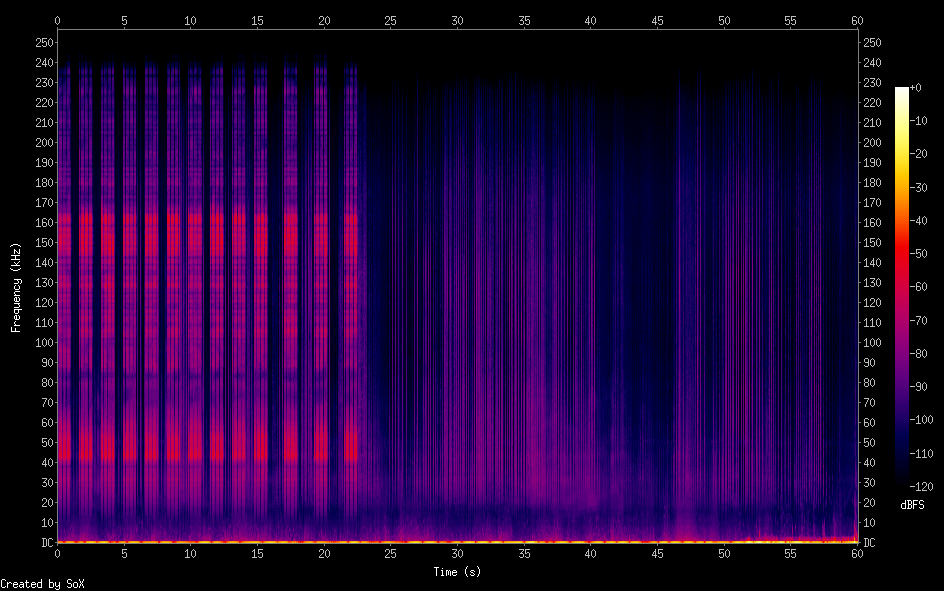Image resolution: width=944 pixels, height=591 pixels.
Task: Select the 60 second label on bottom axis
Action: pos(857,553)
